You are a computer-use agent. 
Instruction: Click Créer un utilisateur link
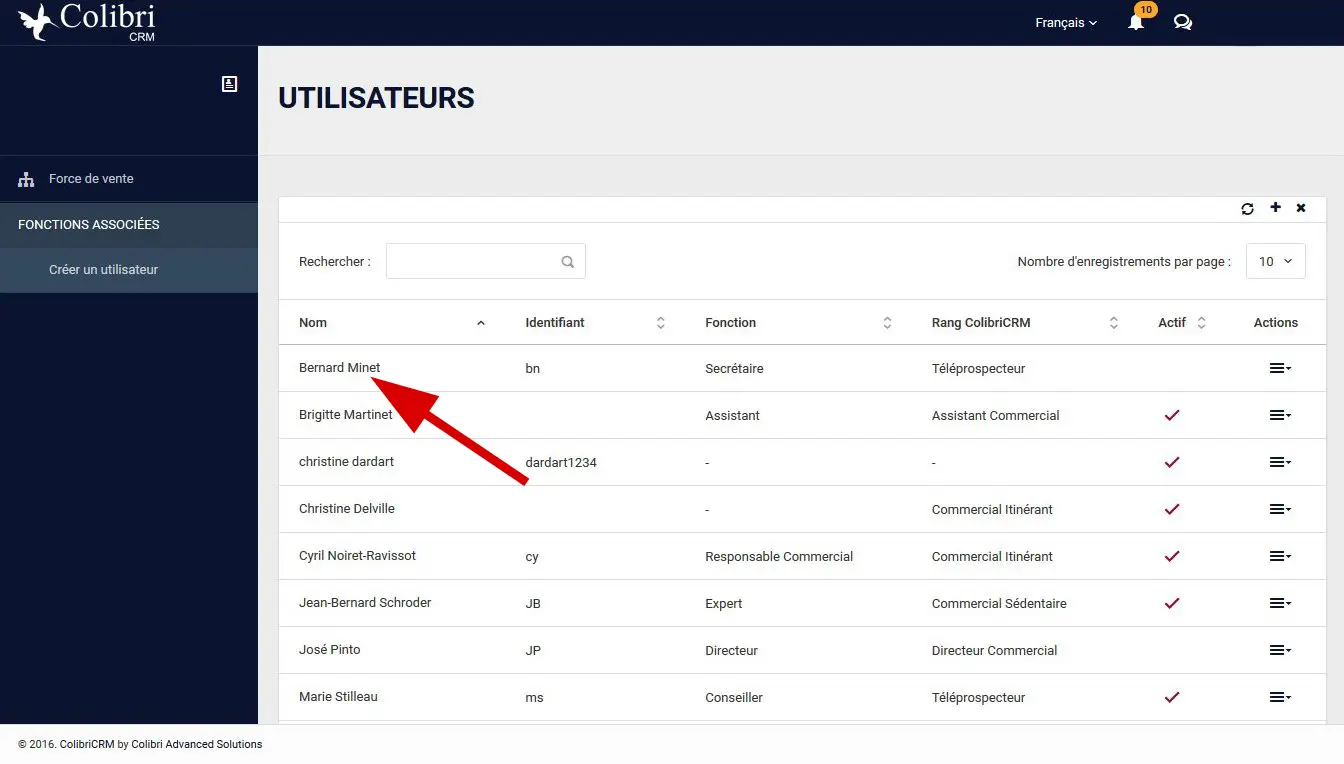[x=104, y=270]
